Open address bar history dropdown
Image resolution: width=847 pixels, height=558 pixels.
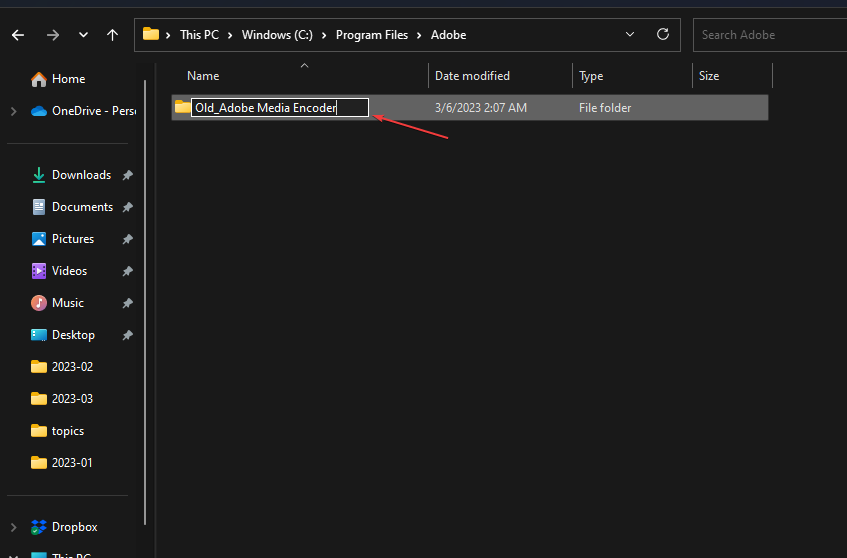click(630, 34)
